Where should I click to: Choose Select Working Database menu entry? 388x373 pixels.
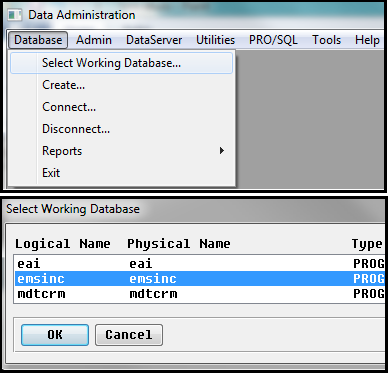(x=121, y=63)
